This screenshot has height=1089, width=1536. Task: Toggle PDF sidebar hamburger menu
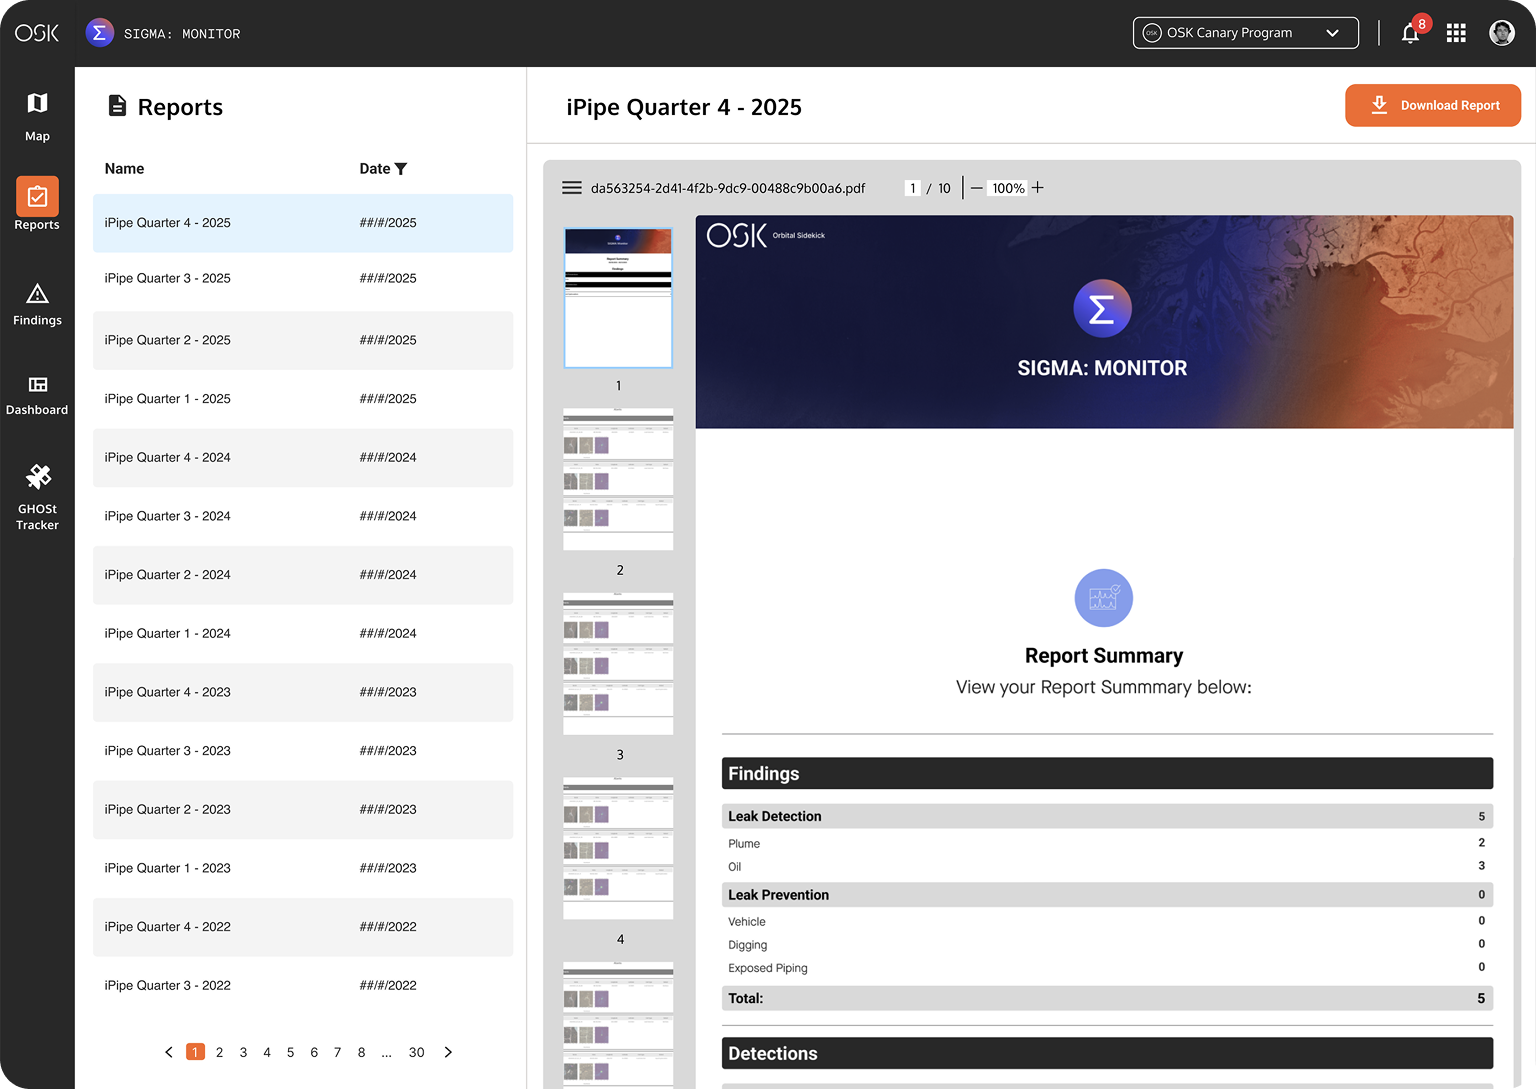[x=572, y=188]
